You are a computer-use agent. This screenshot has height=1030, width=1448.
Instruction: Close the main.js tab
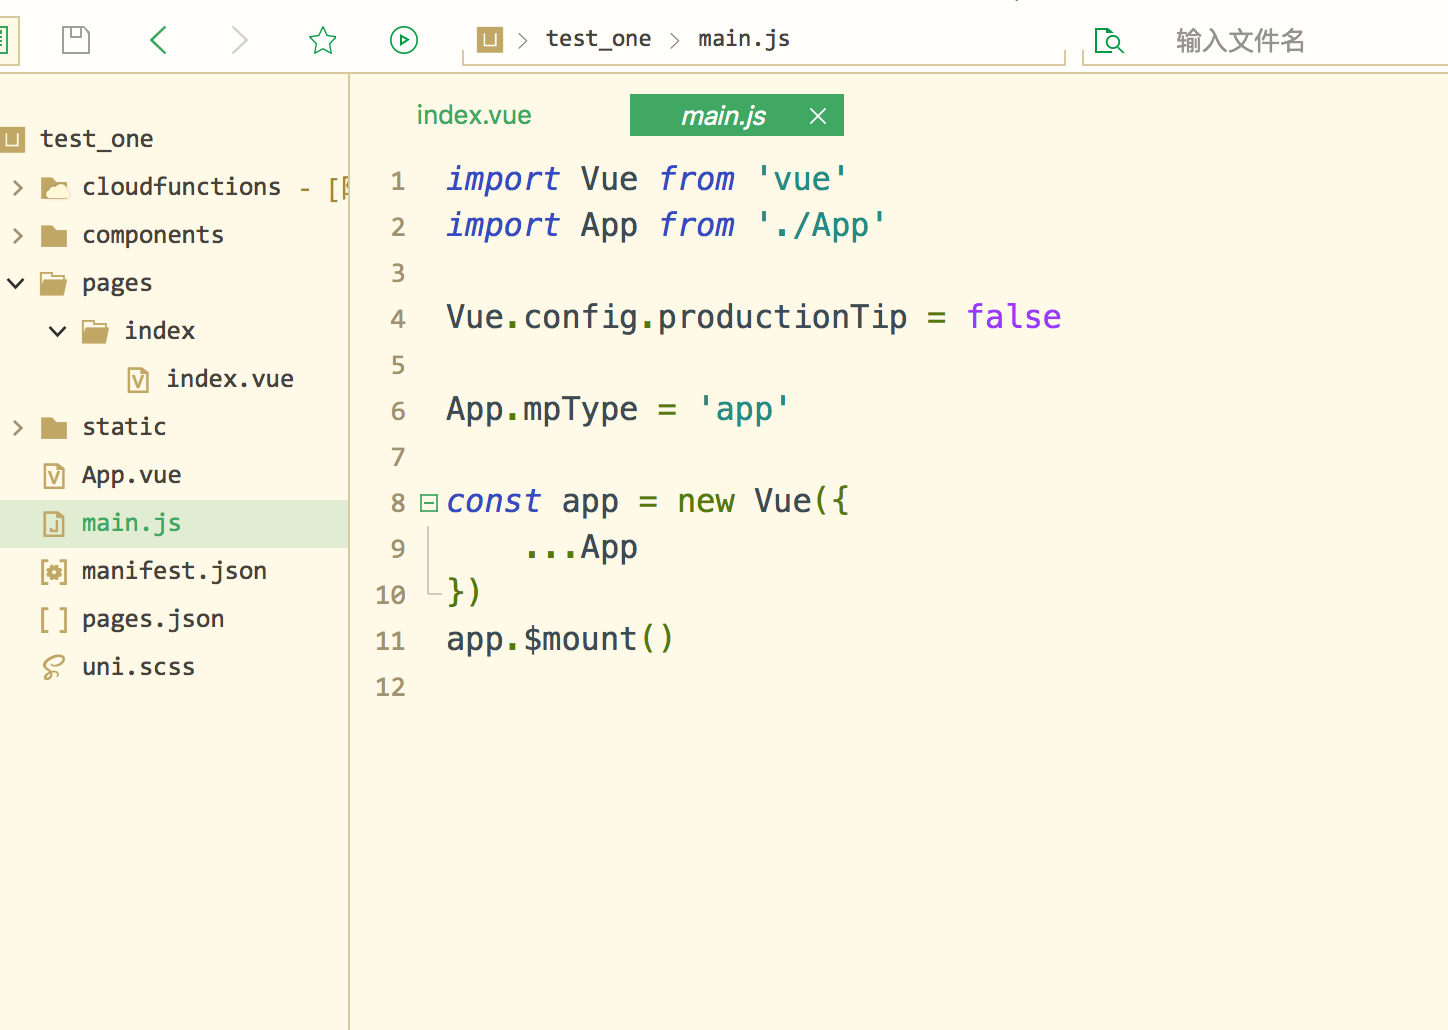click(x=818, y=116)
